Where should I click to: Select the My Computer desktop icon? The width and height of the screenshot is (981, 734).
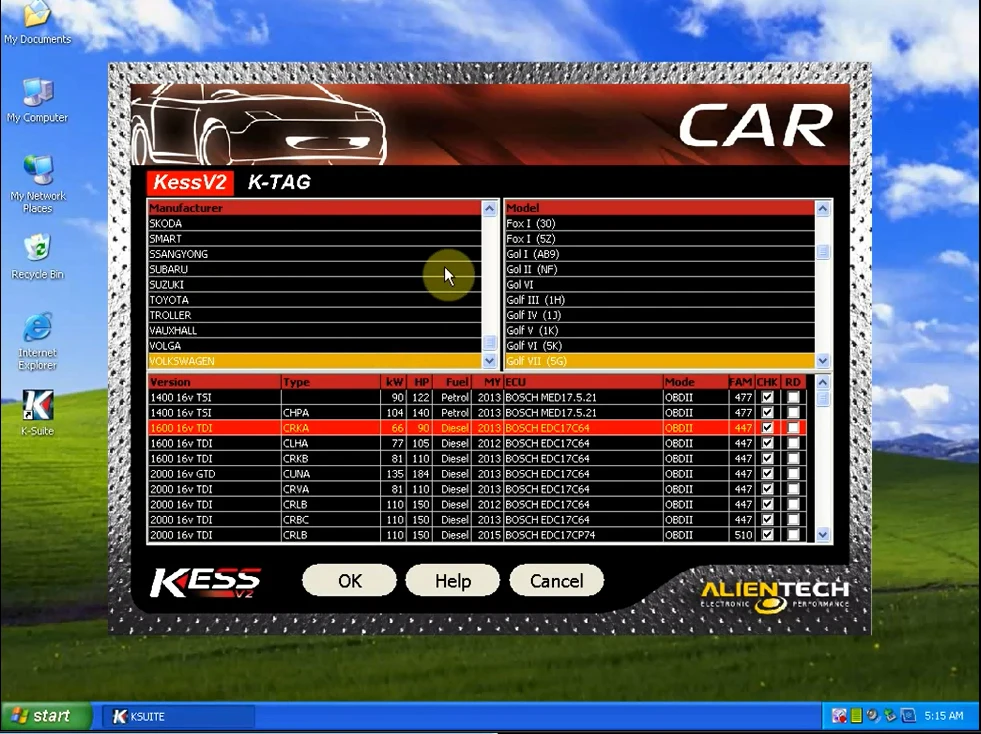click(38, 100)
